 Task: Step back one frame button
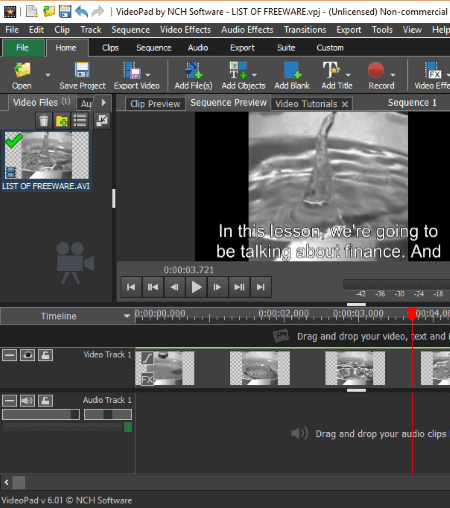[174, 287]
